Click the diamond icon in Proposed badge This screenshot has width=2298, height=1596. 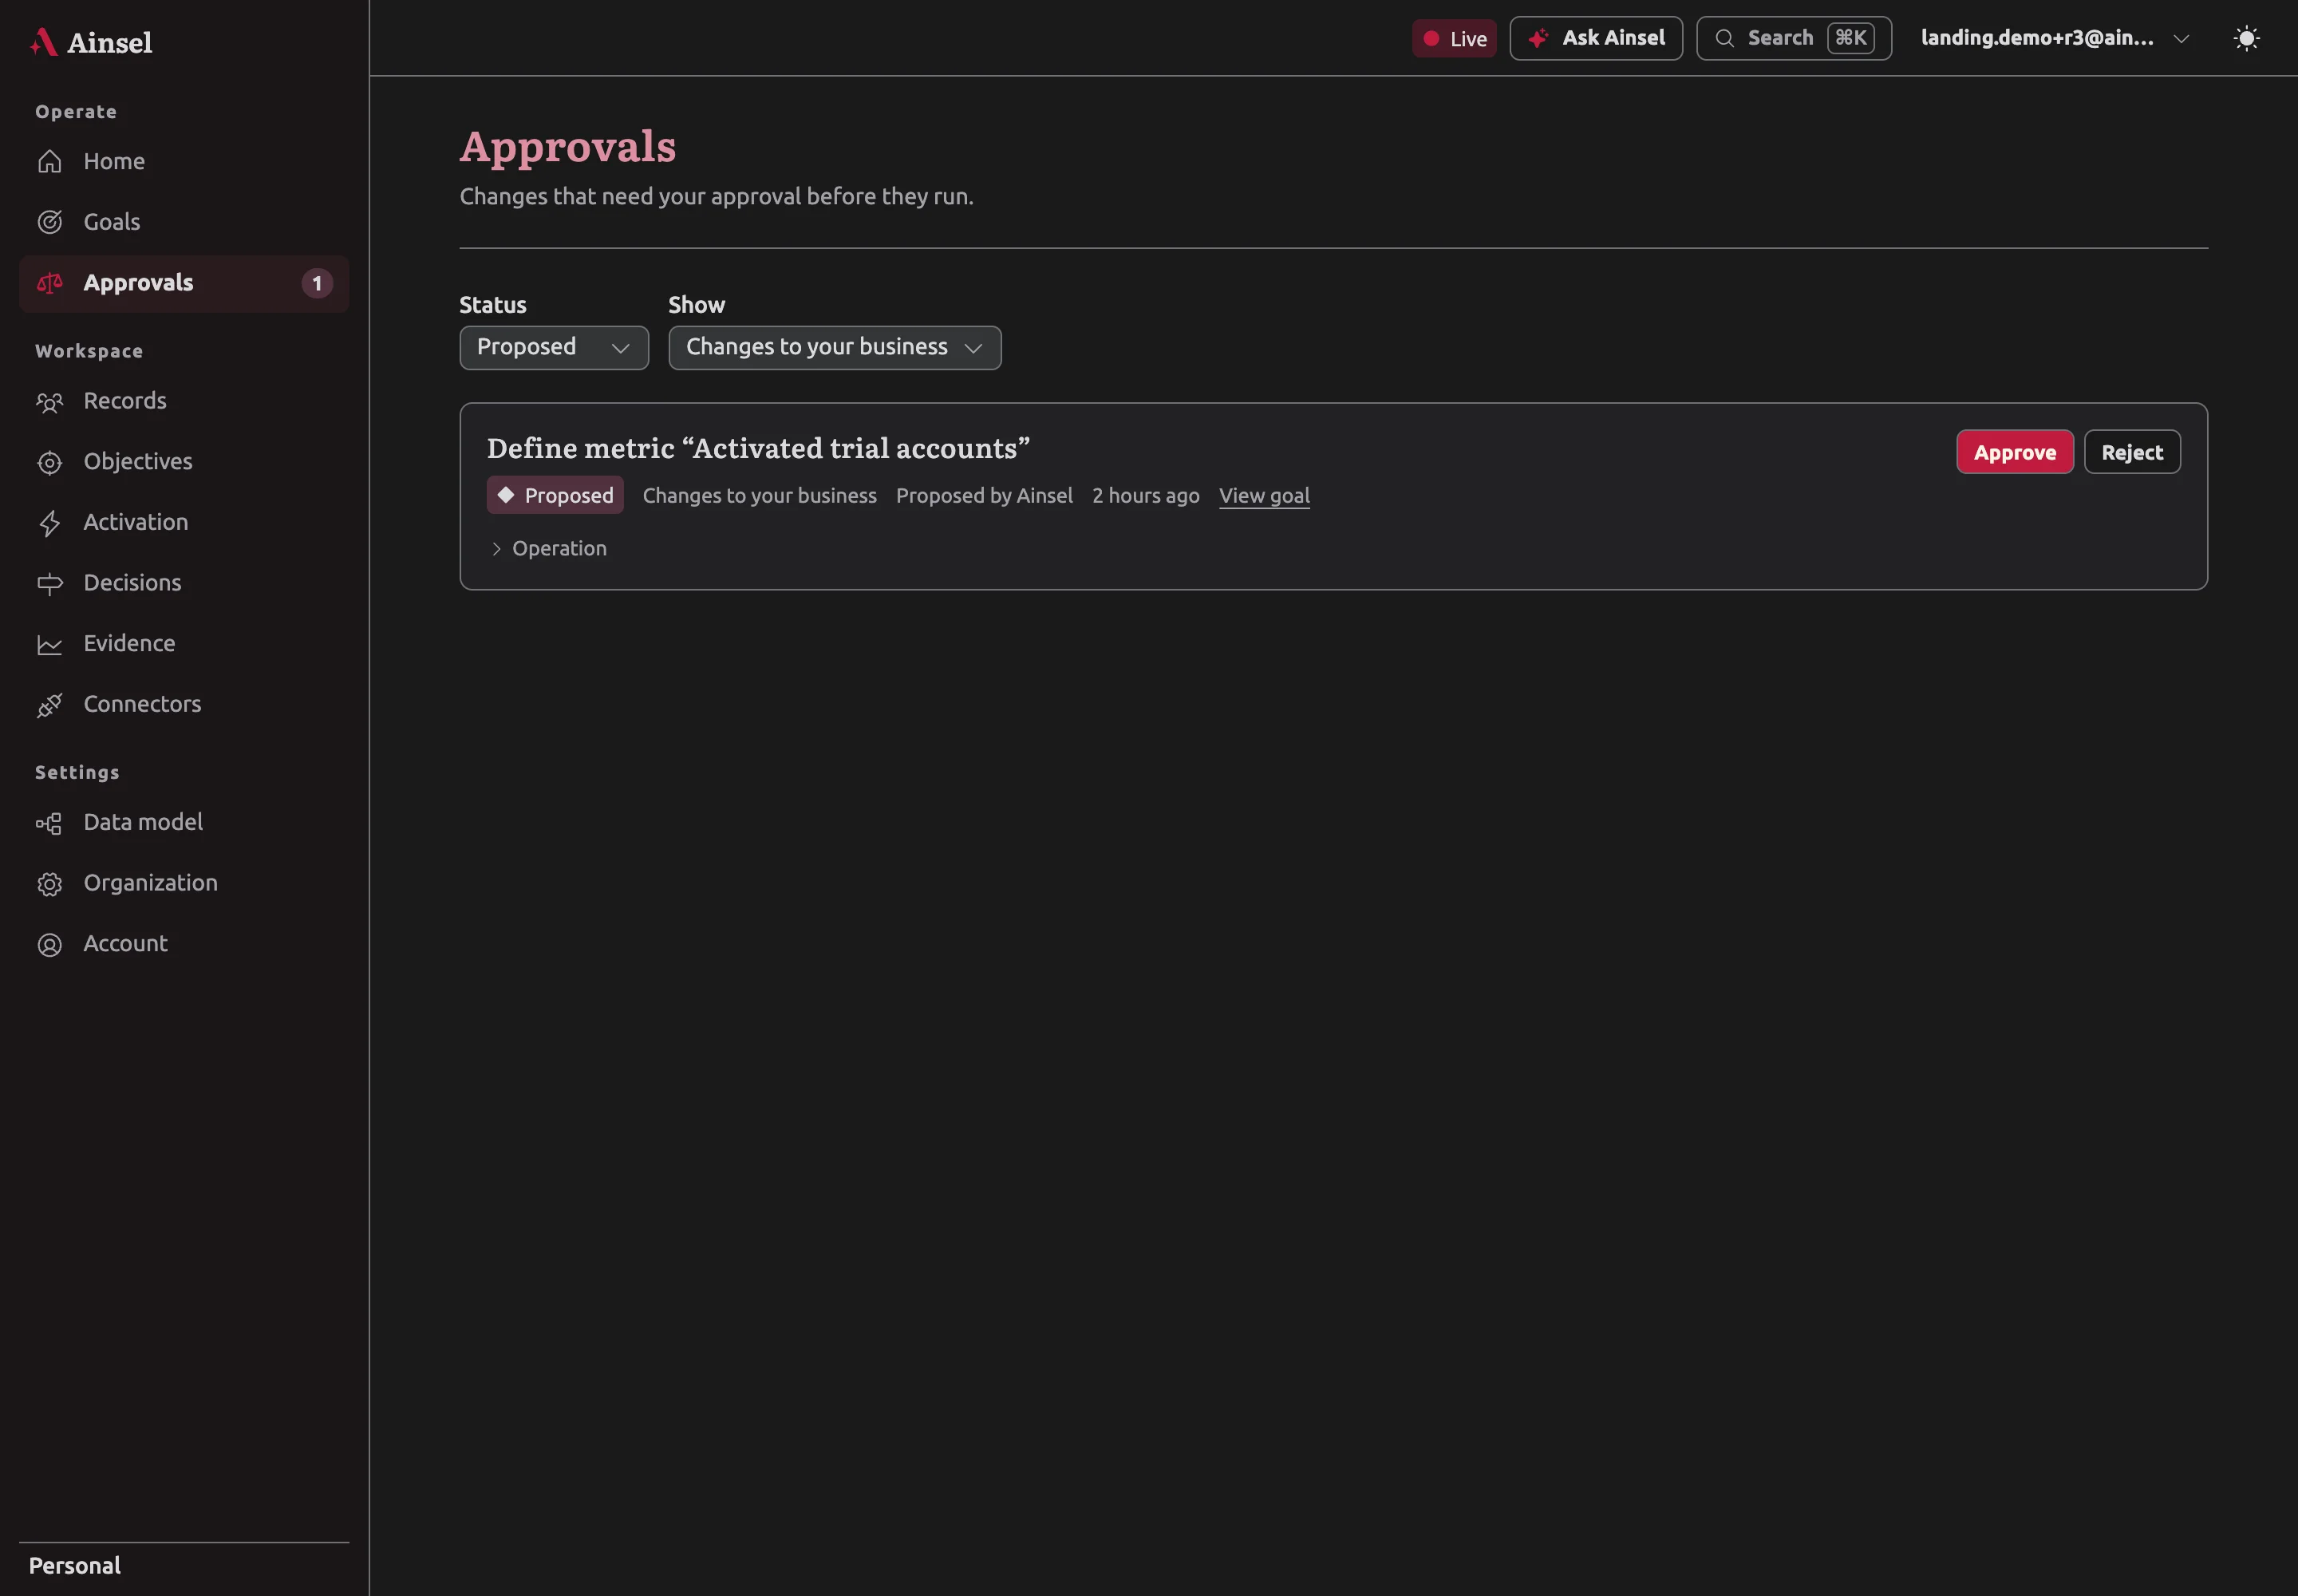click(506, 495)
